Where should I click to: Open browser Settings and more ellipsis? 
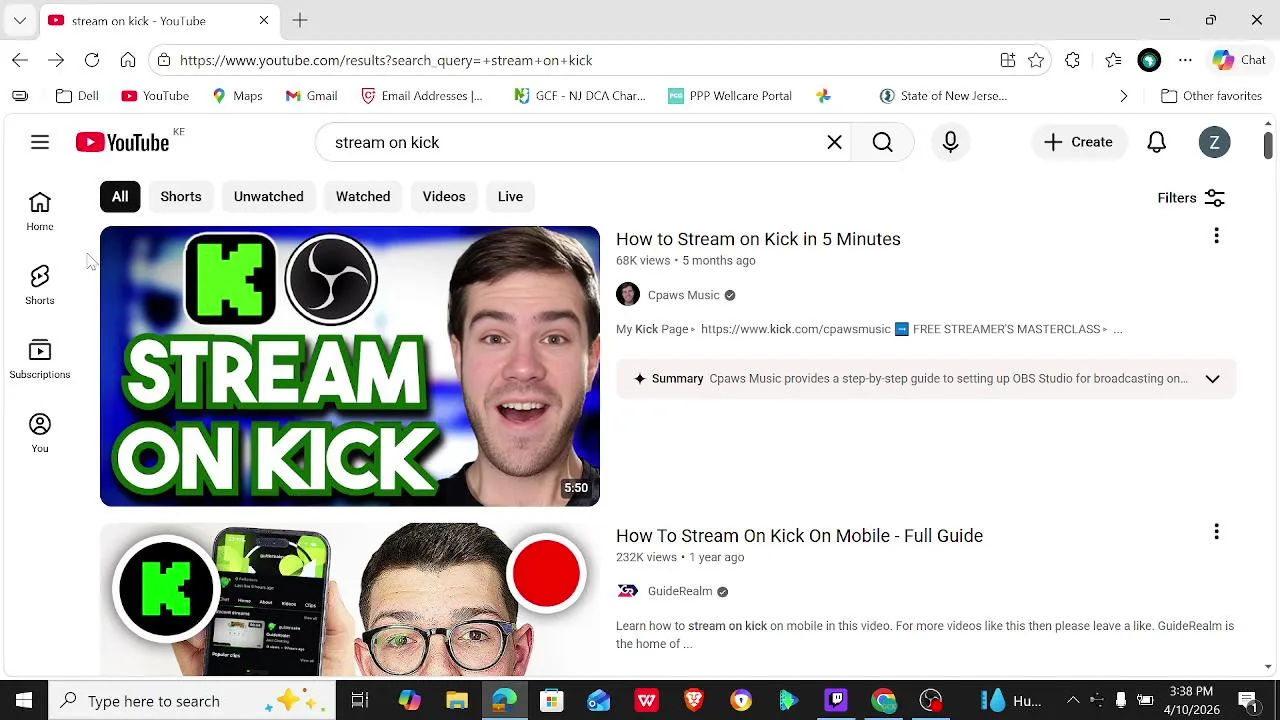click(x=1185, y=60)
